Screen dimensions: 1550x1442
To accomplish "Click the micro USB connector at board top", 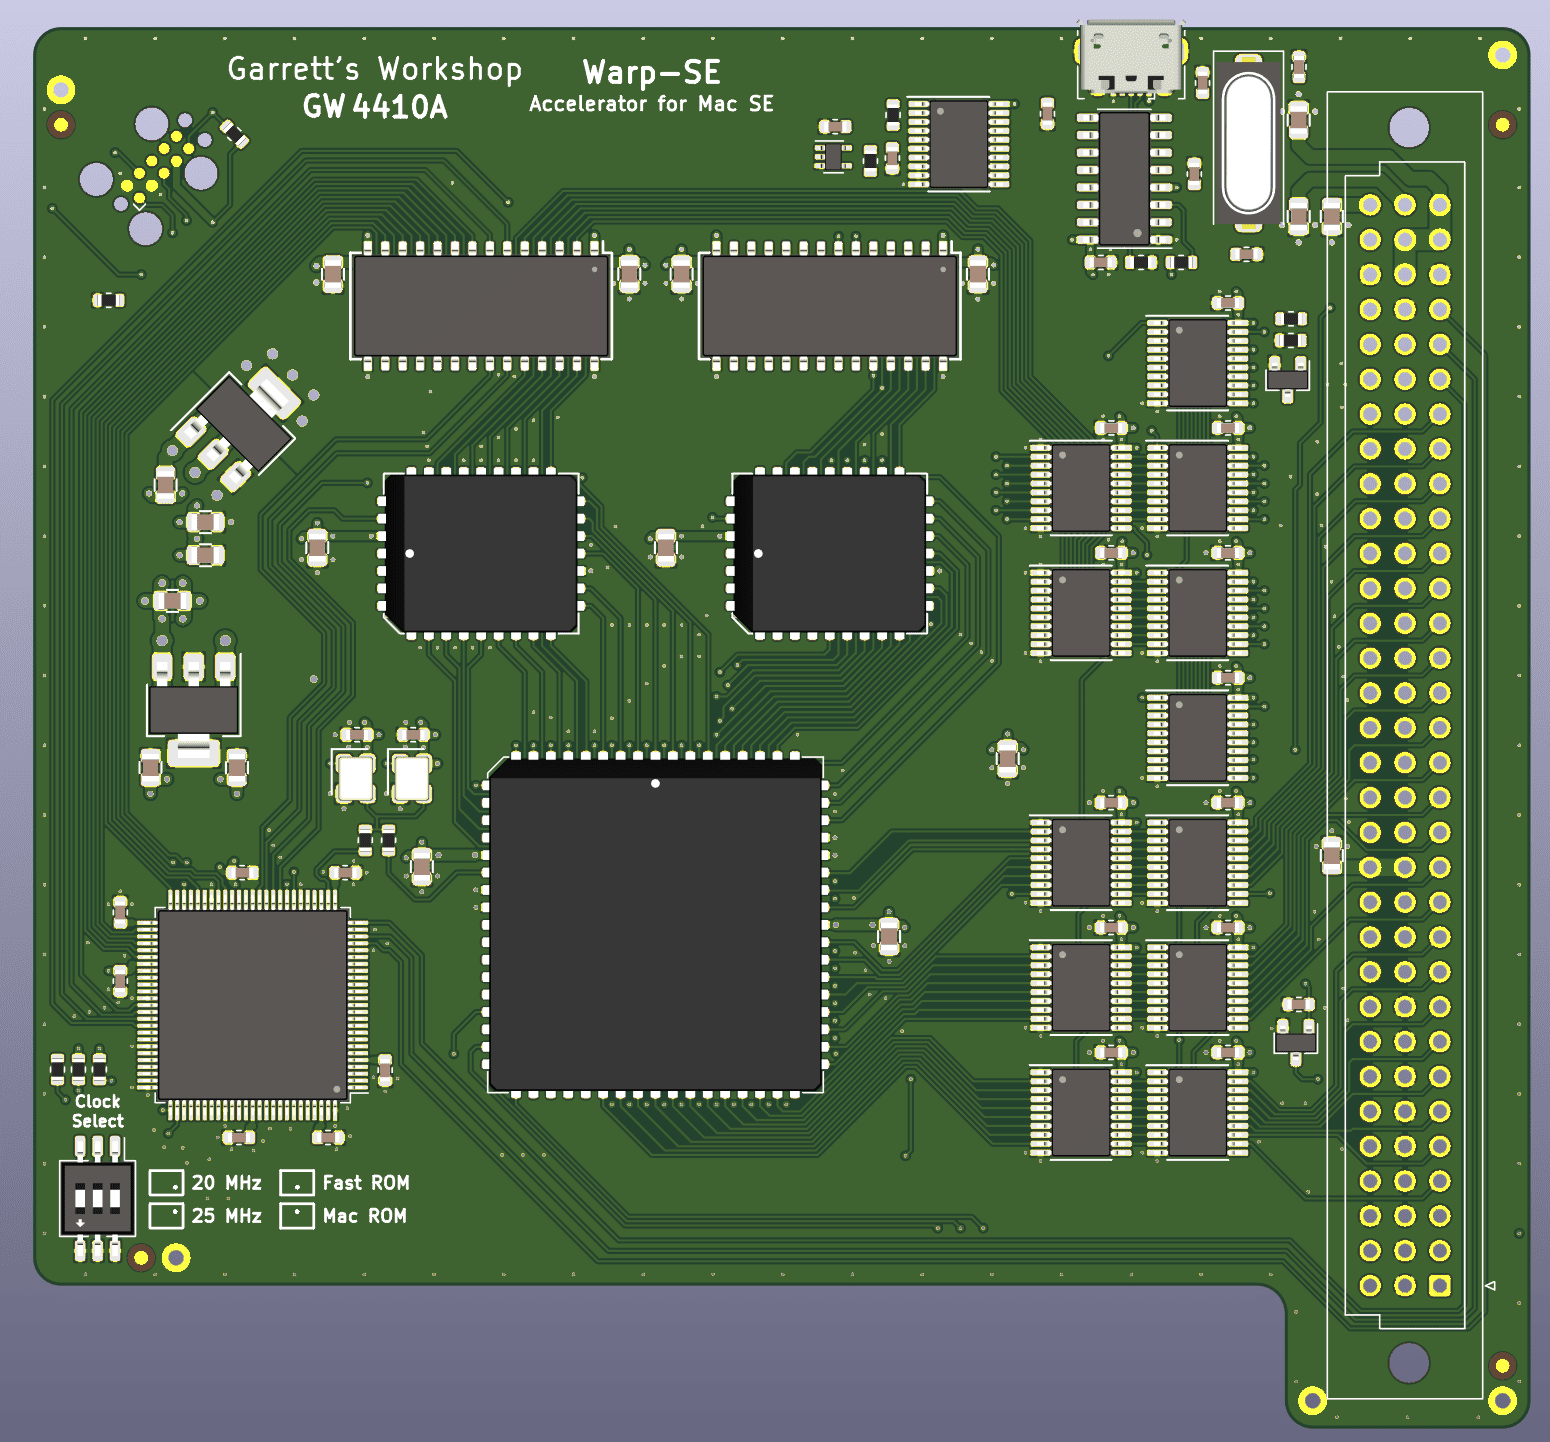I will tap(1131, 59).
